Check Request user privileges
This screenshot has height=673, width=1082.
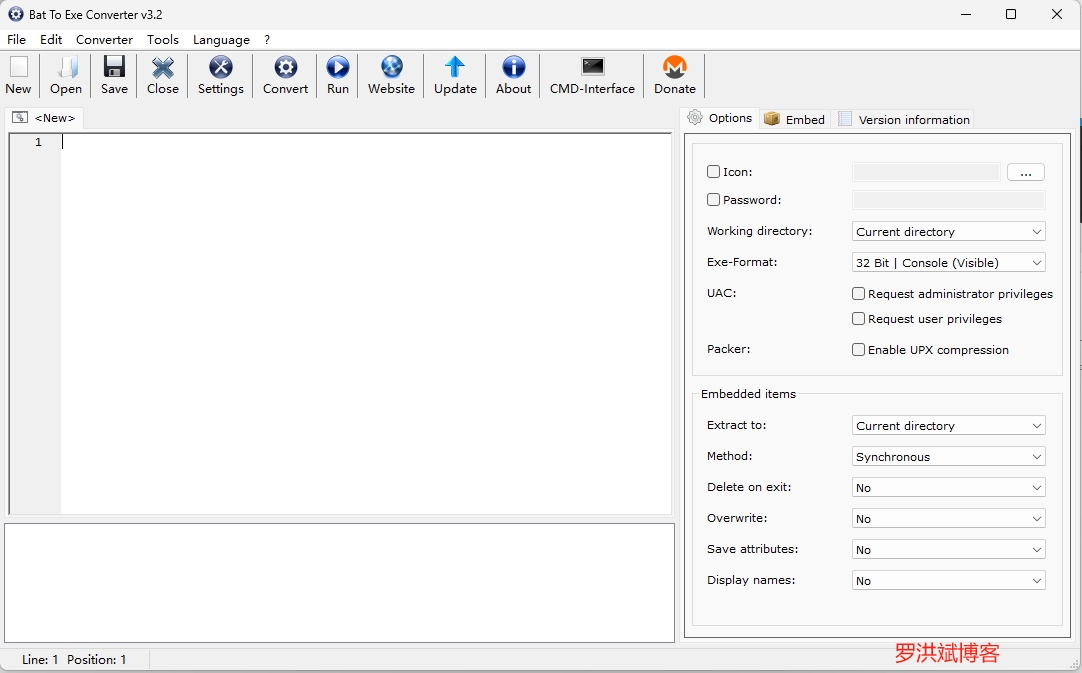858,318
